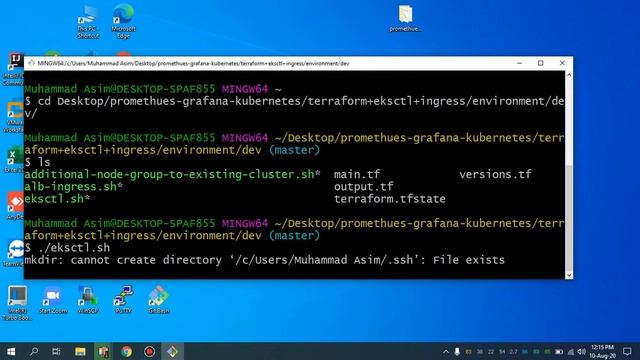Click the versions.tf filename in listing
The width and height of the screenshot is (640, 360).
[496, 175]
